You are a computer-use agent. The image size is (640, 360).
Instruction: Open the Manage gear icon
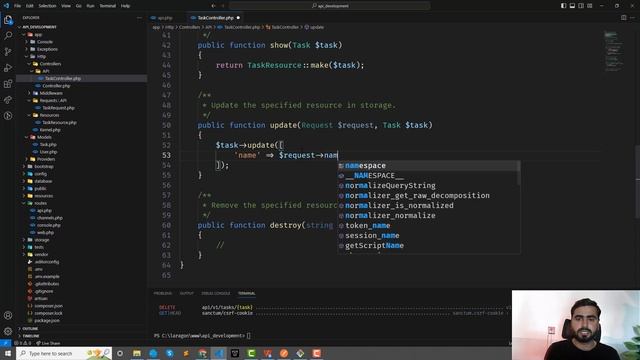(8, 331)
